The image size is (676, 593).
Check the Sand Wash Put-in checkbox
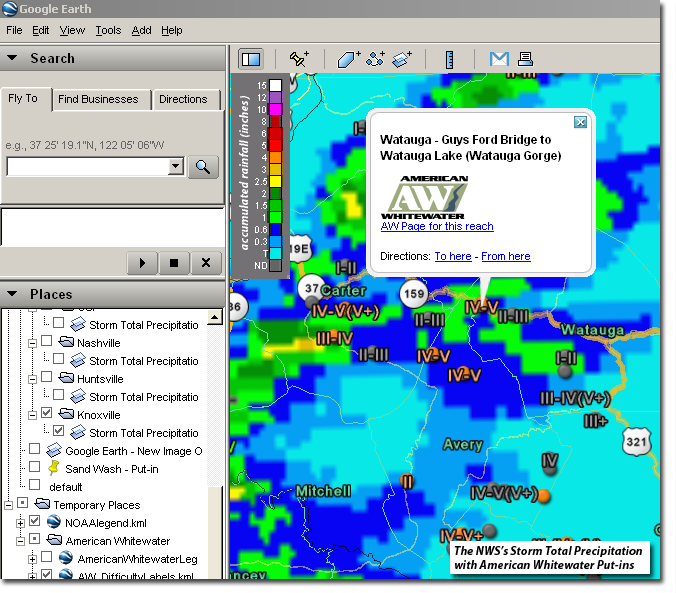point(34,467)
